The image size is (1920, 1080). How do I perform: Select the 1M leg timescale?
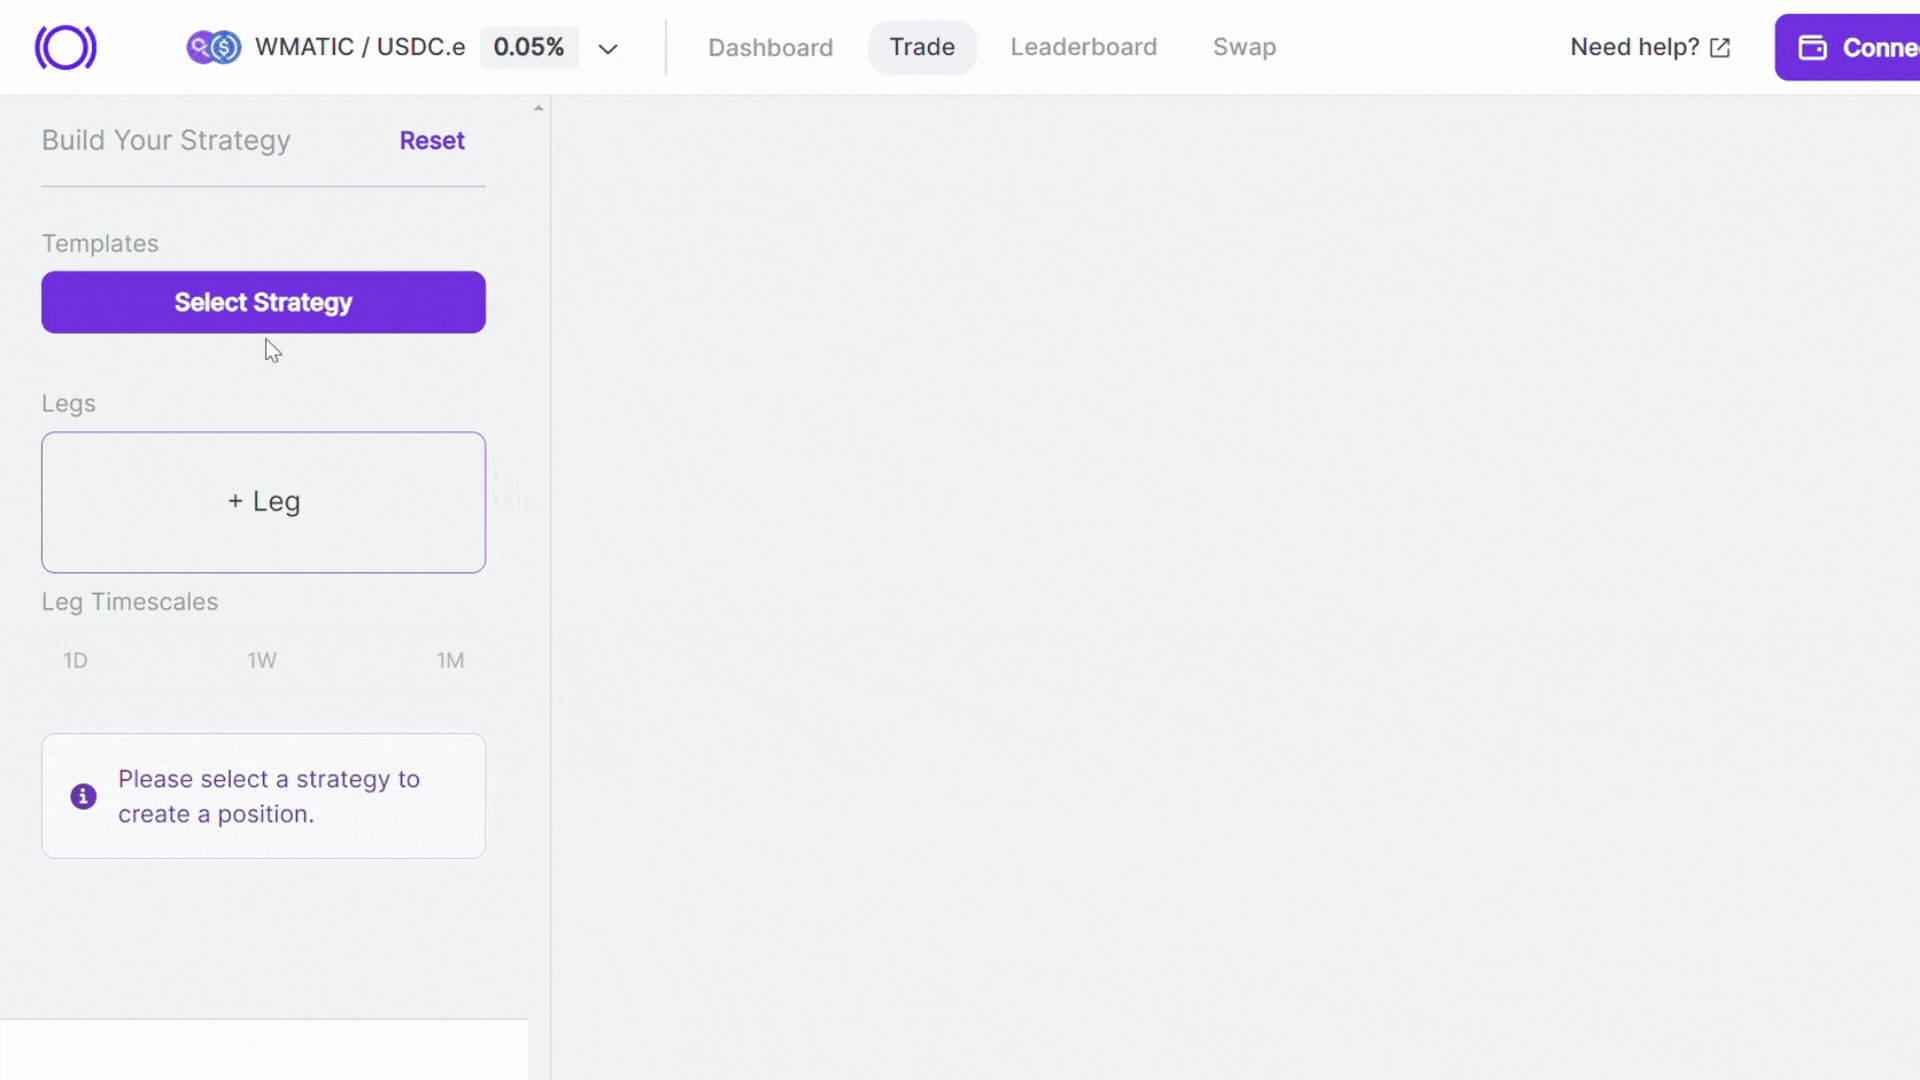coord(450,660)
